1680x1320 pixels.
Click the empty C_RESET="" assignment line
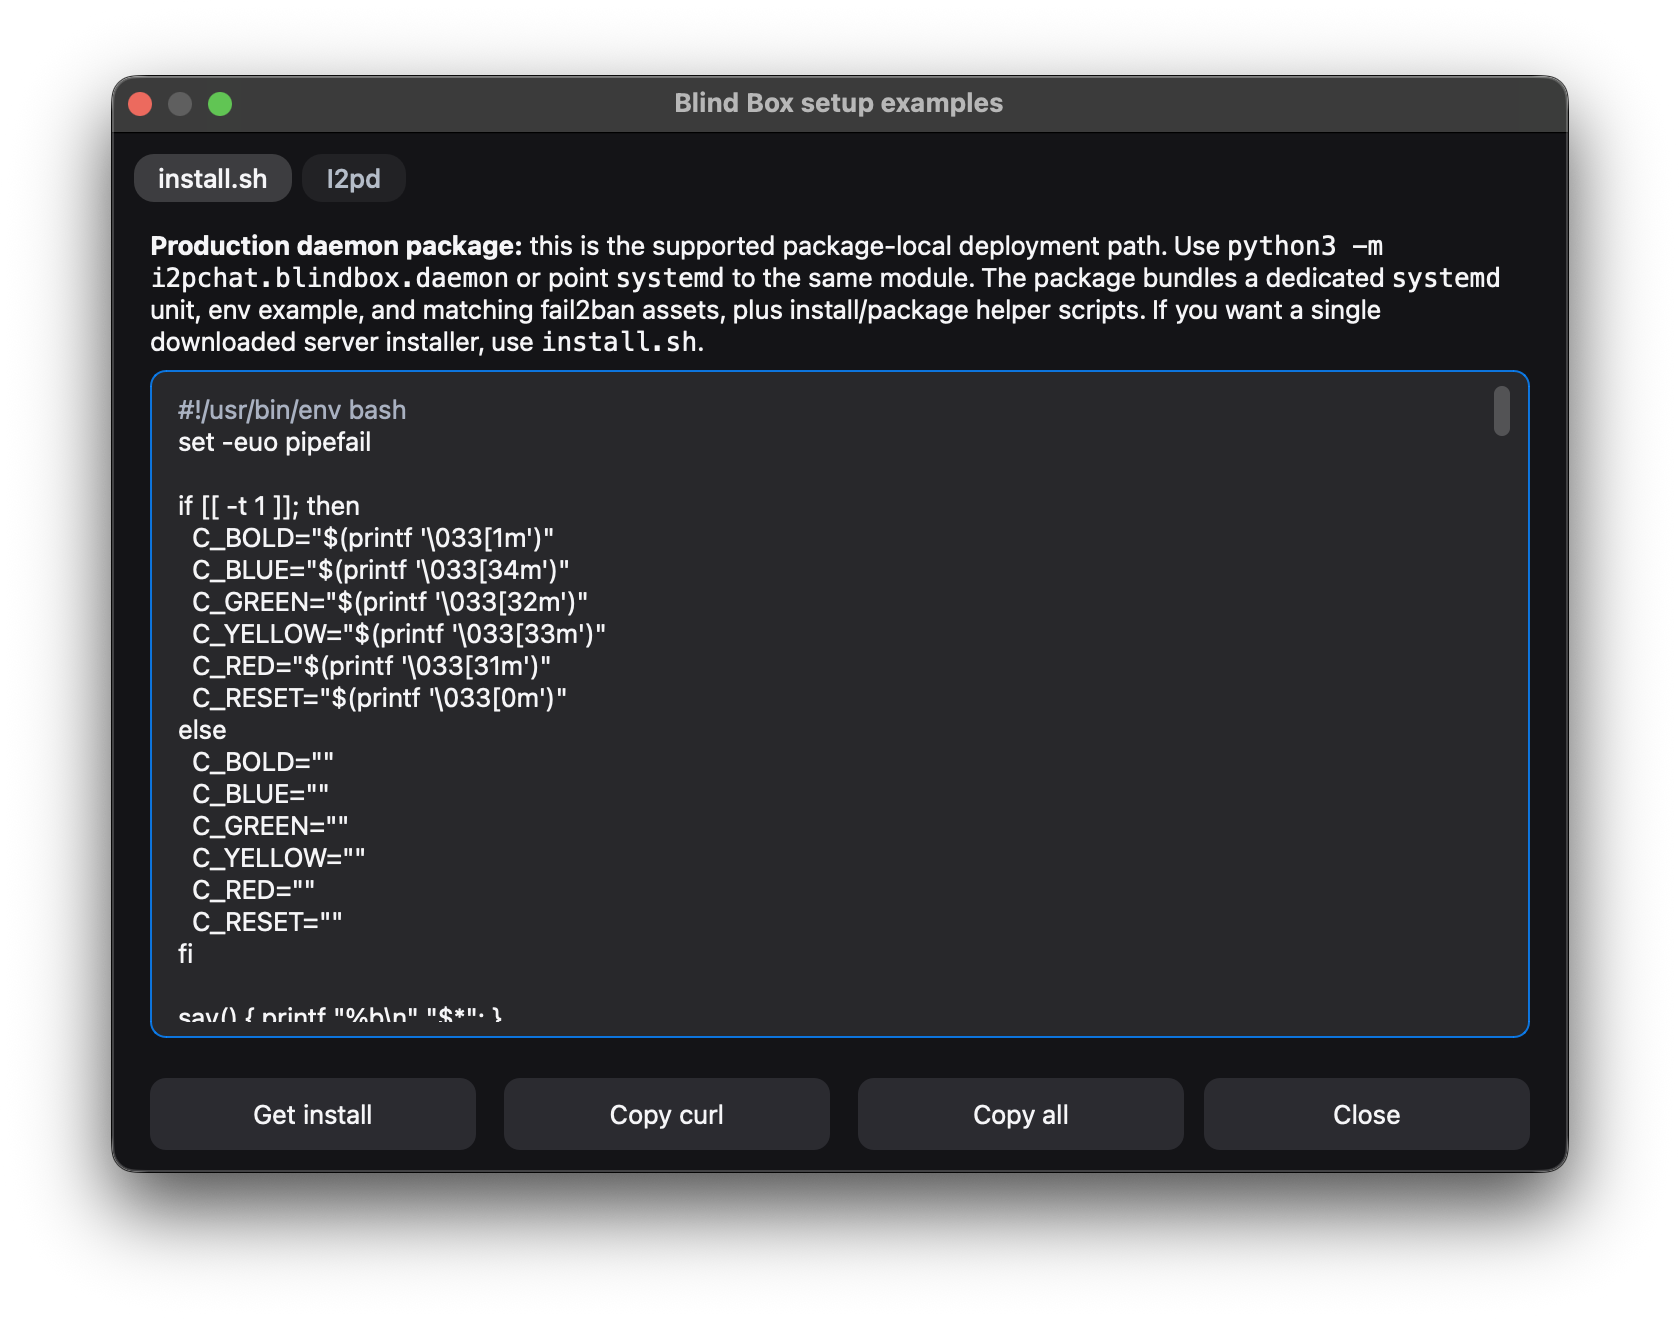pos(267,922)
